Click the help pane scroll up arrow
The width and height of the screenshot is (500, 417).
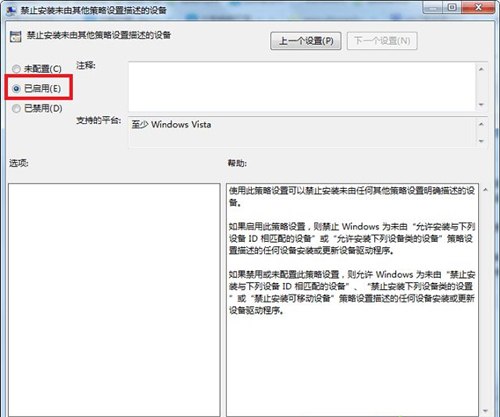pyautogui.click(x=486, y=190)
